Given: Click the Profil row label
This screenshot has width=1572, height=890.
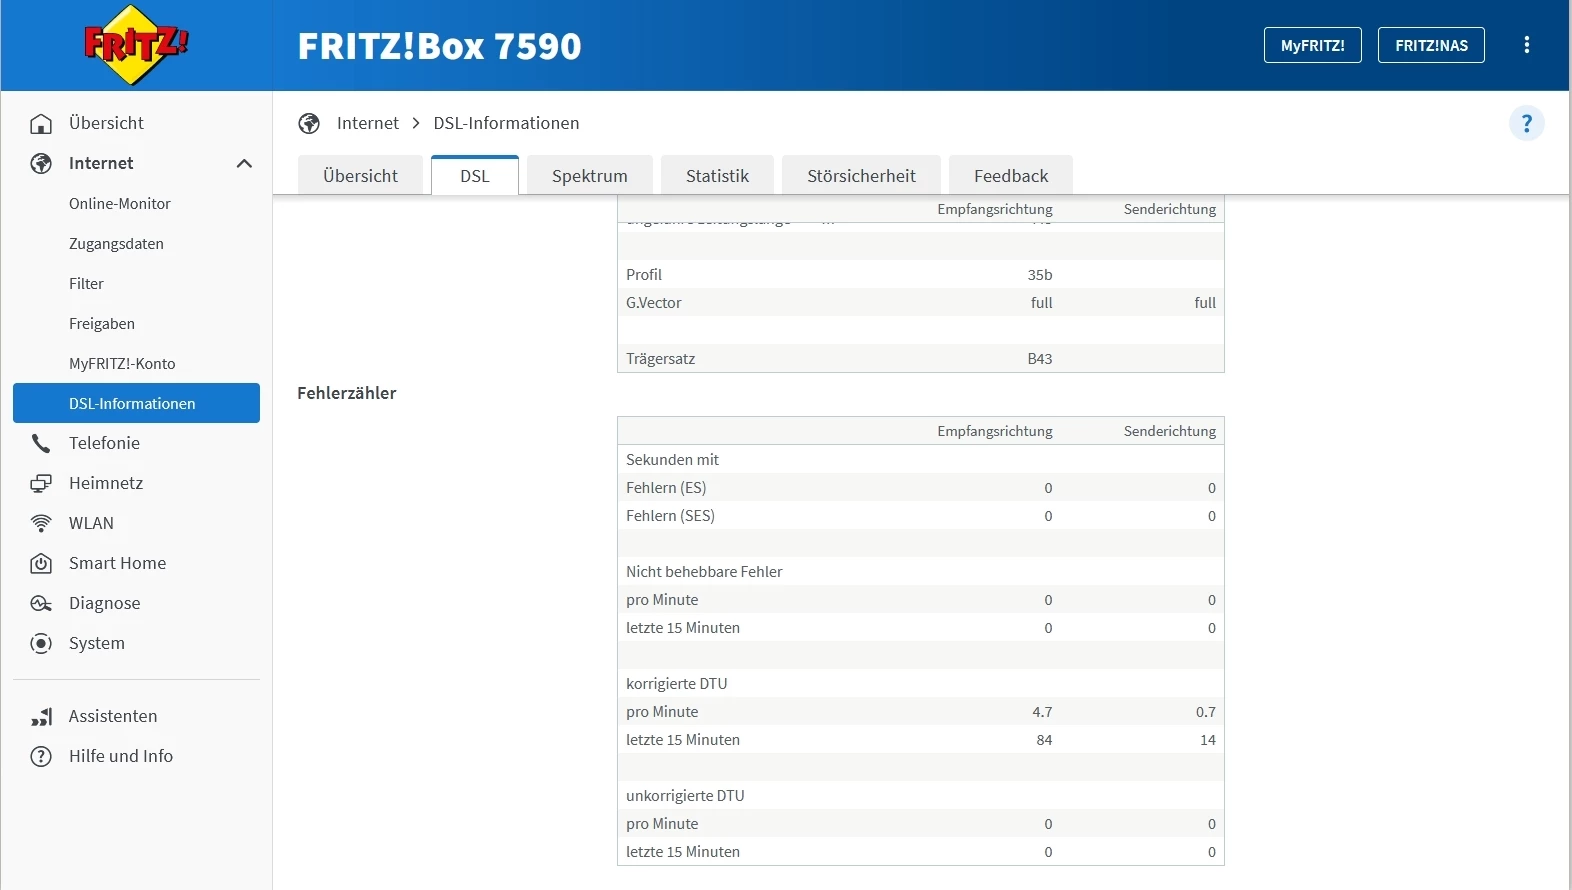Looking at the screenshot, I should tap(644, 275).
